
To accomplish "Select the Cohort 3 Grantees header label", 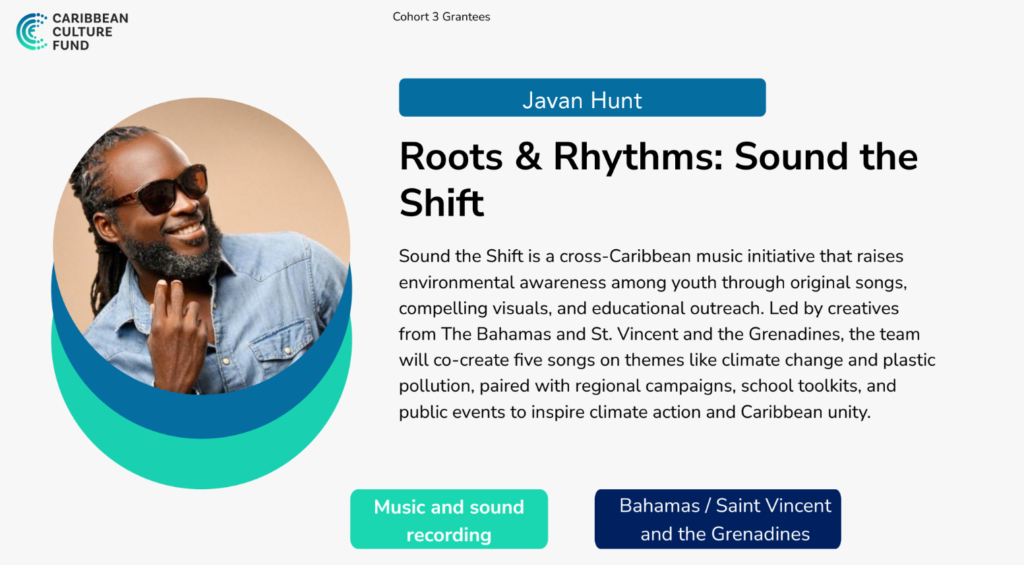I will click(441, 17).
